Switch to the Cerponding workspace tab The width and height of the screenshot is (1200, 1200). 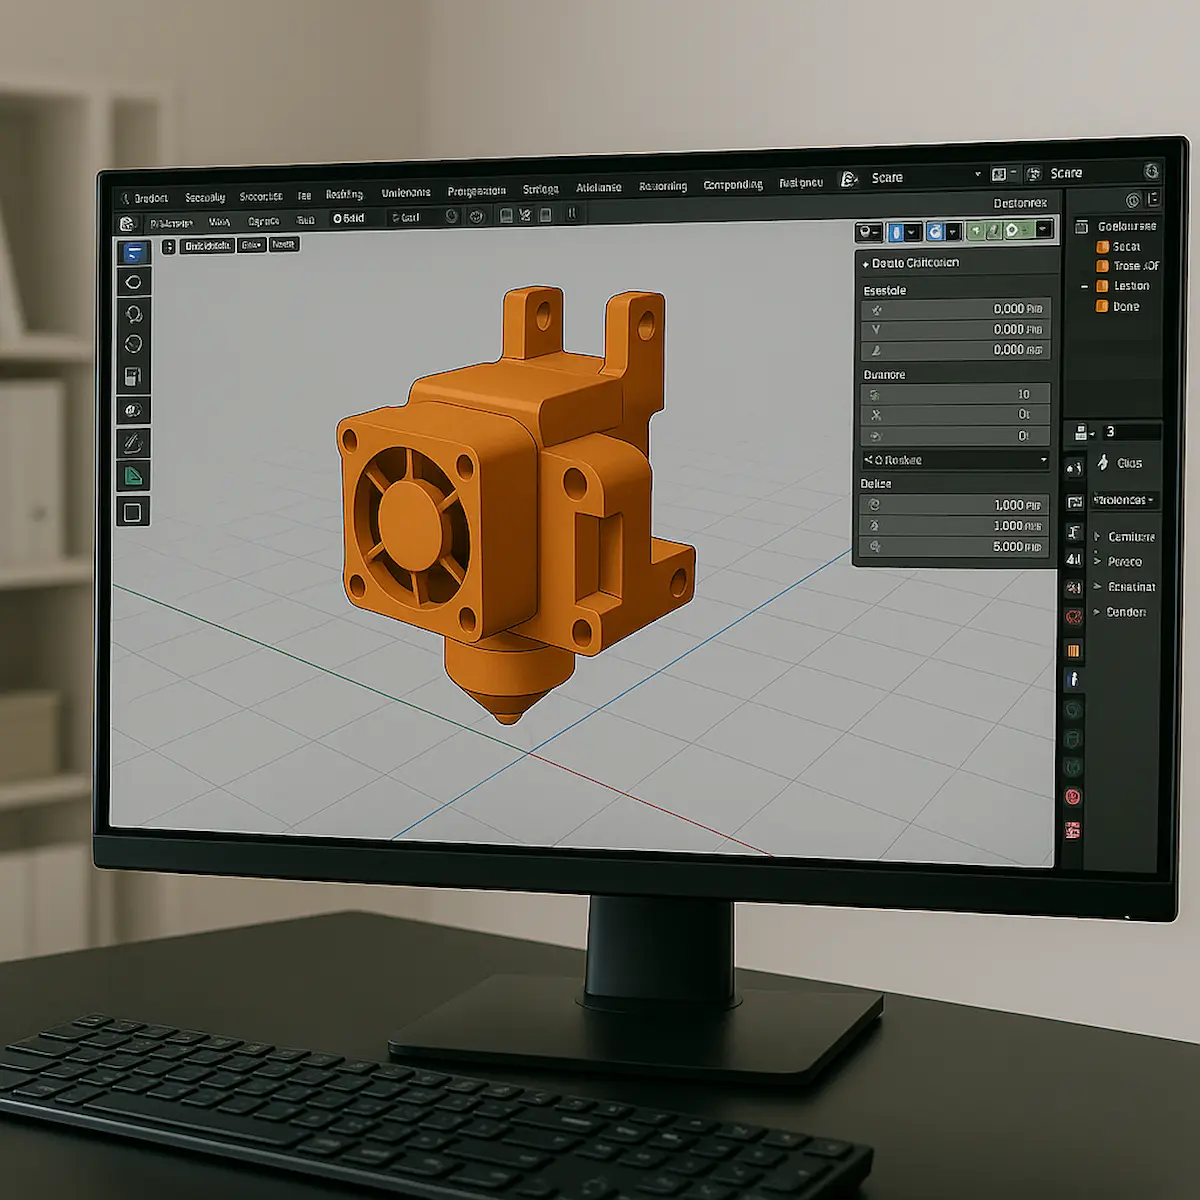point(733,185)
